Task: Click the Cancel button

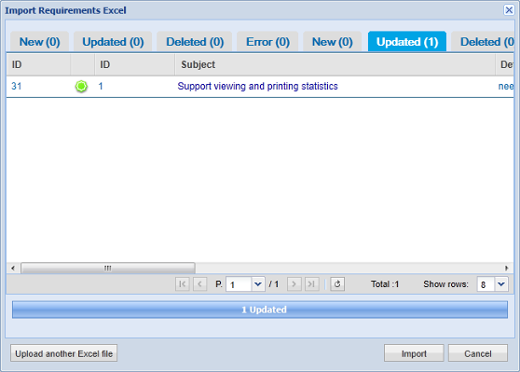Action: click(x=478, y=353)
